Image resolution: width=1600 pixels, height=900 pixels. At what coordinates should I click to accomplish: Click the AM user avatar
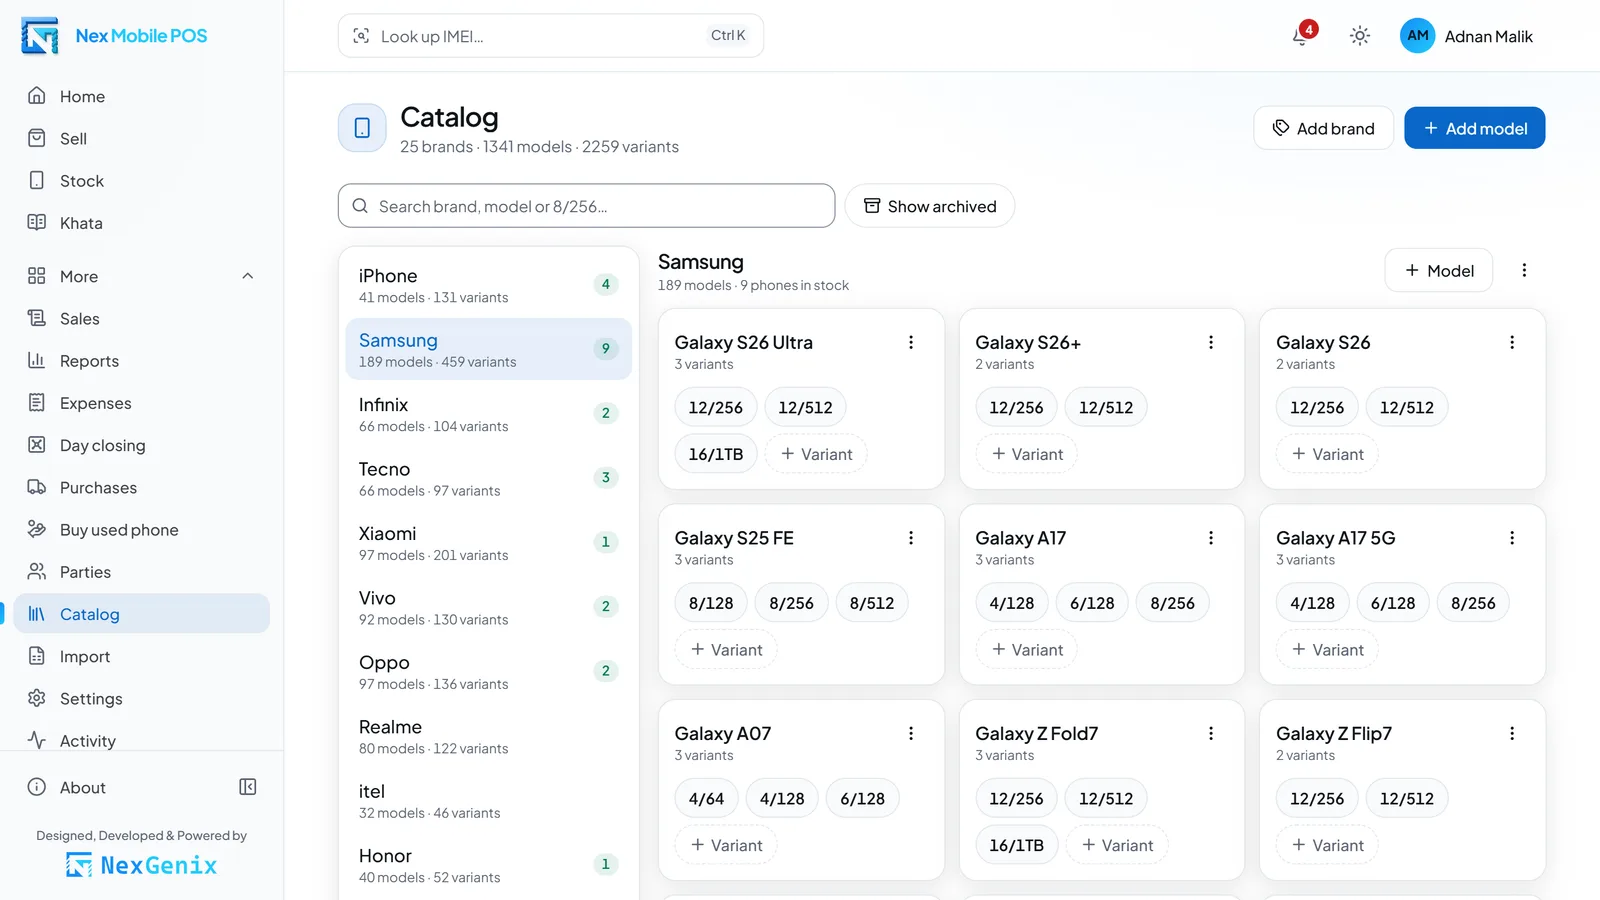point(1417,36)
